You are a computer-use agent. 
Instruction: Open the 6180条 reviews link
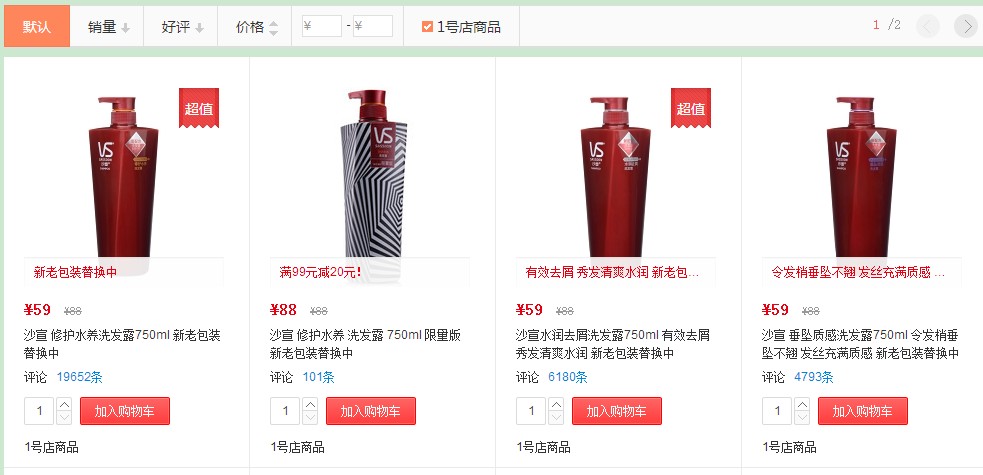[567, 377]
